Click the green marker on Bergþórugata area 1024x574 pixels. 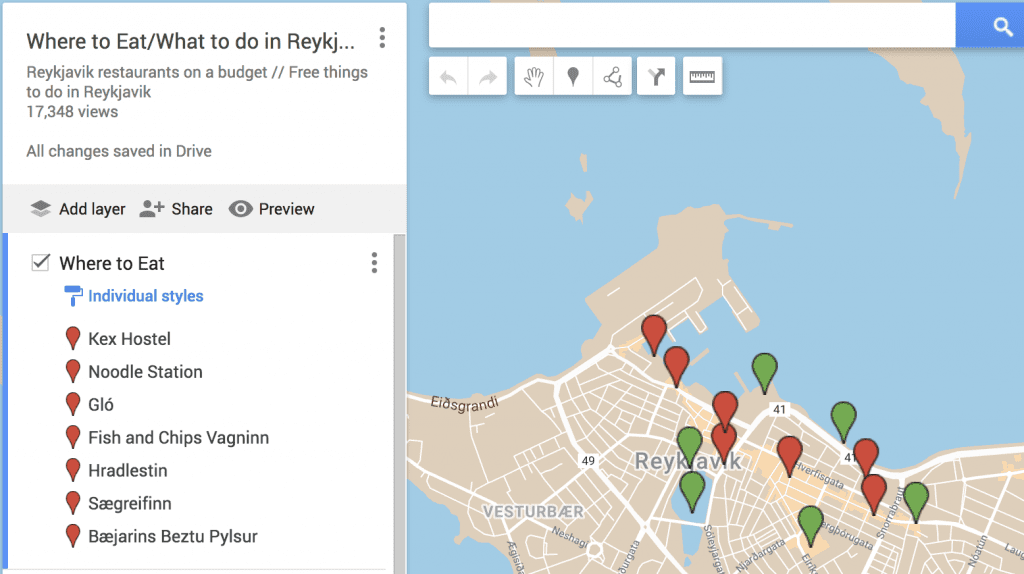pos(810,523)
